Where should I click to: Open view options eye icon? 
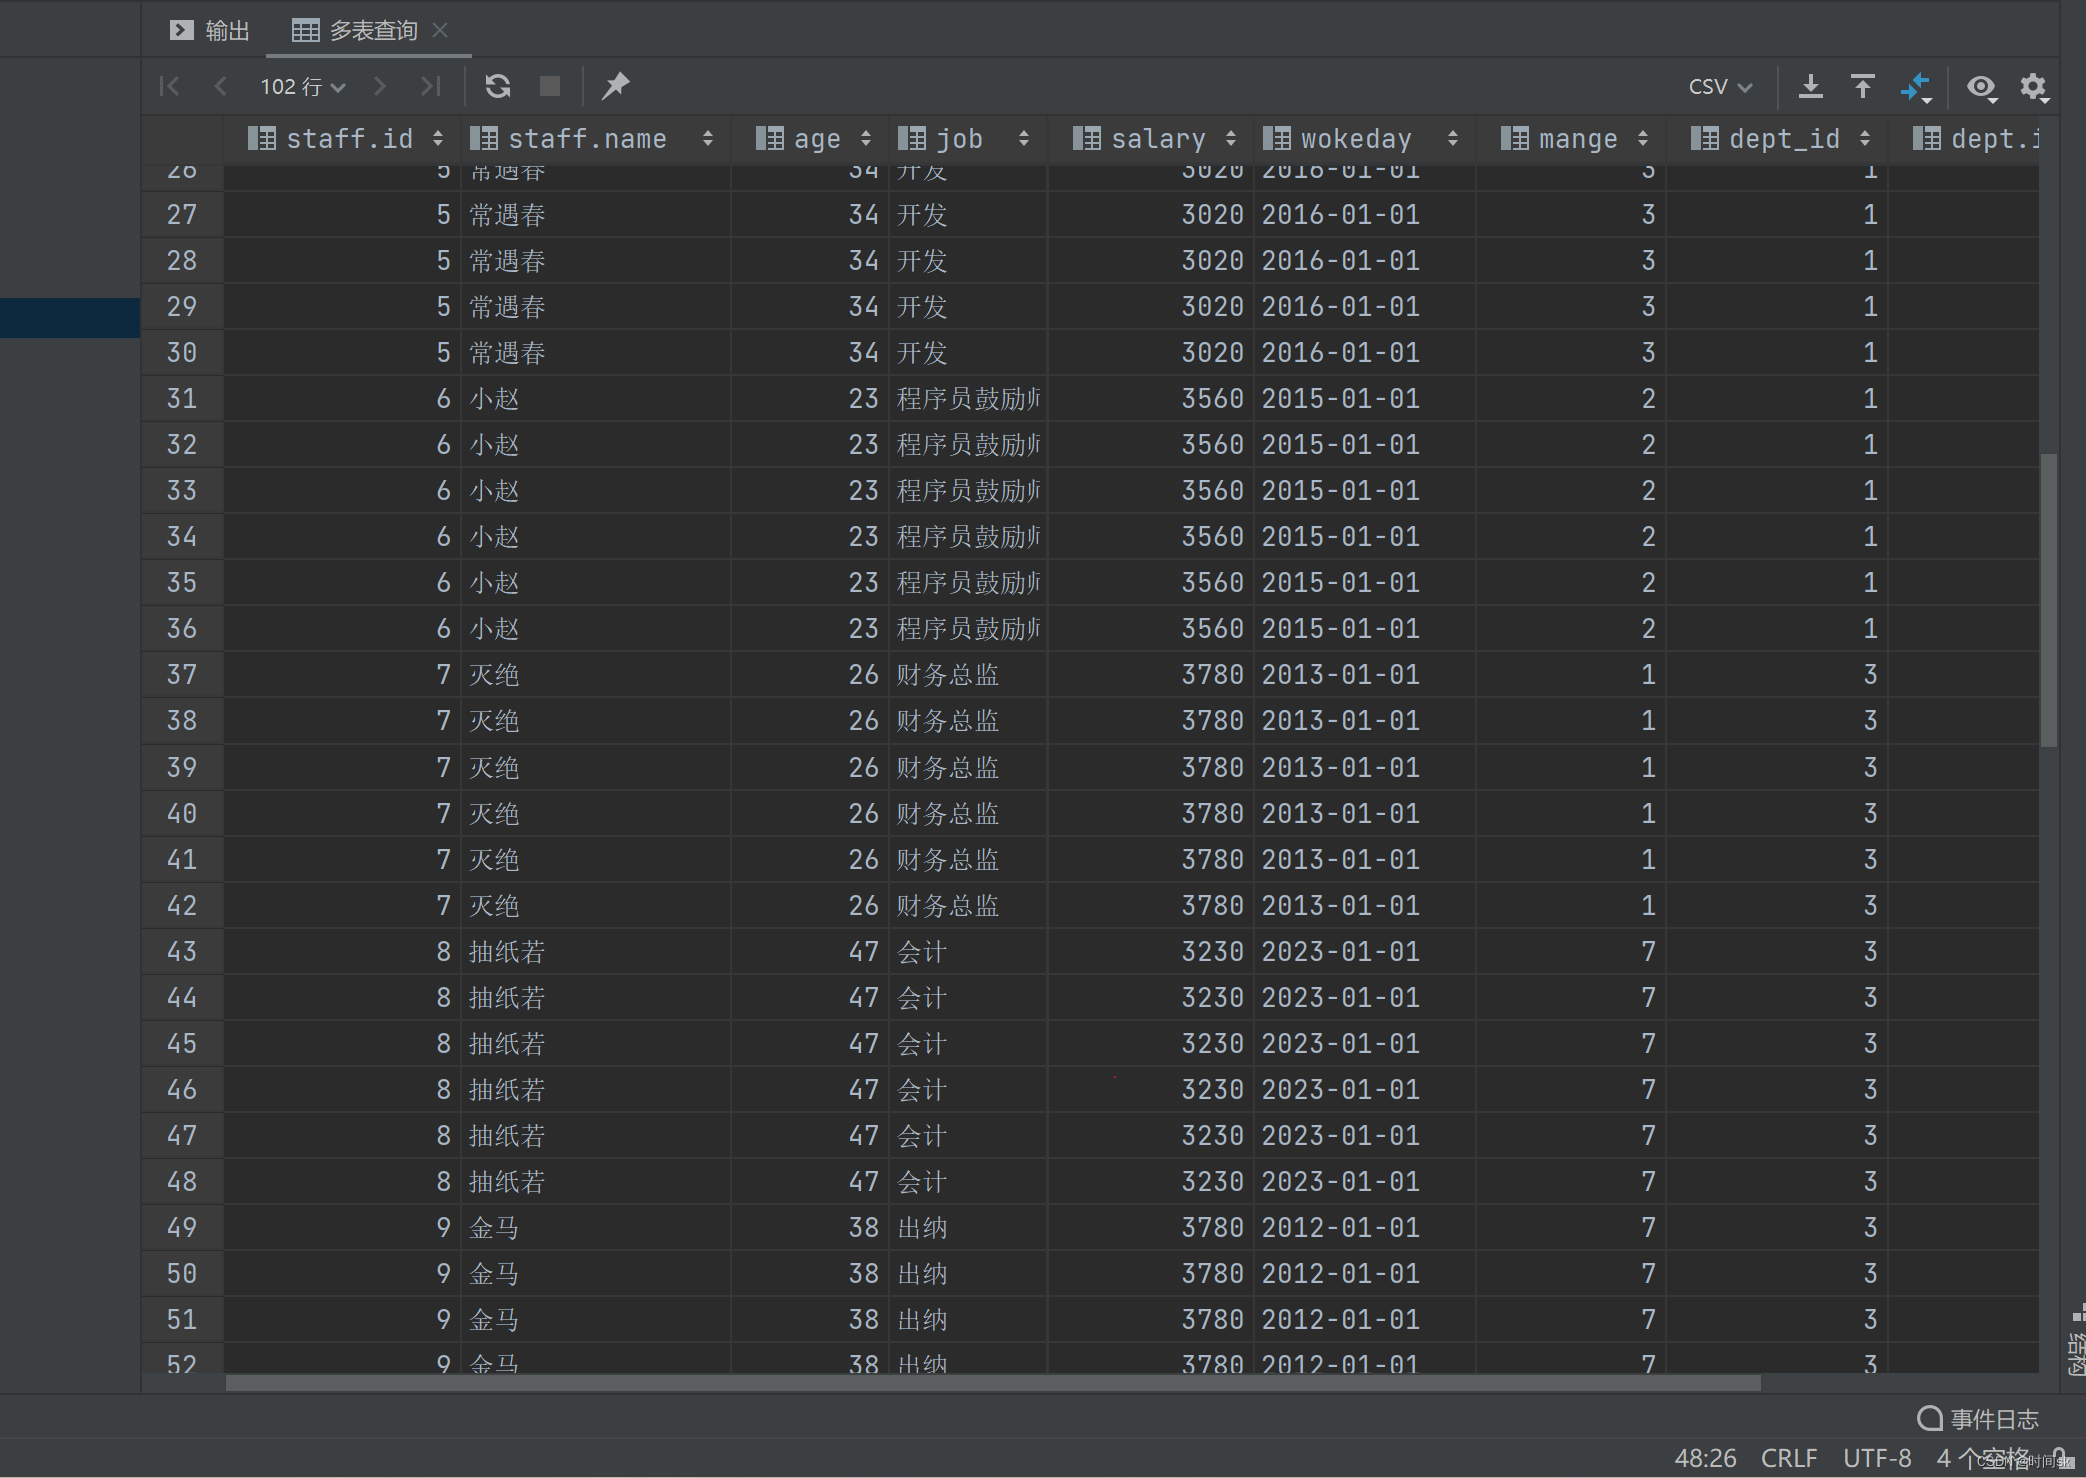point(1982,87)
